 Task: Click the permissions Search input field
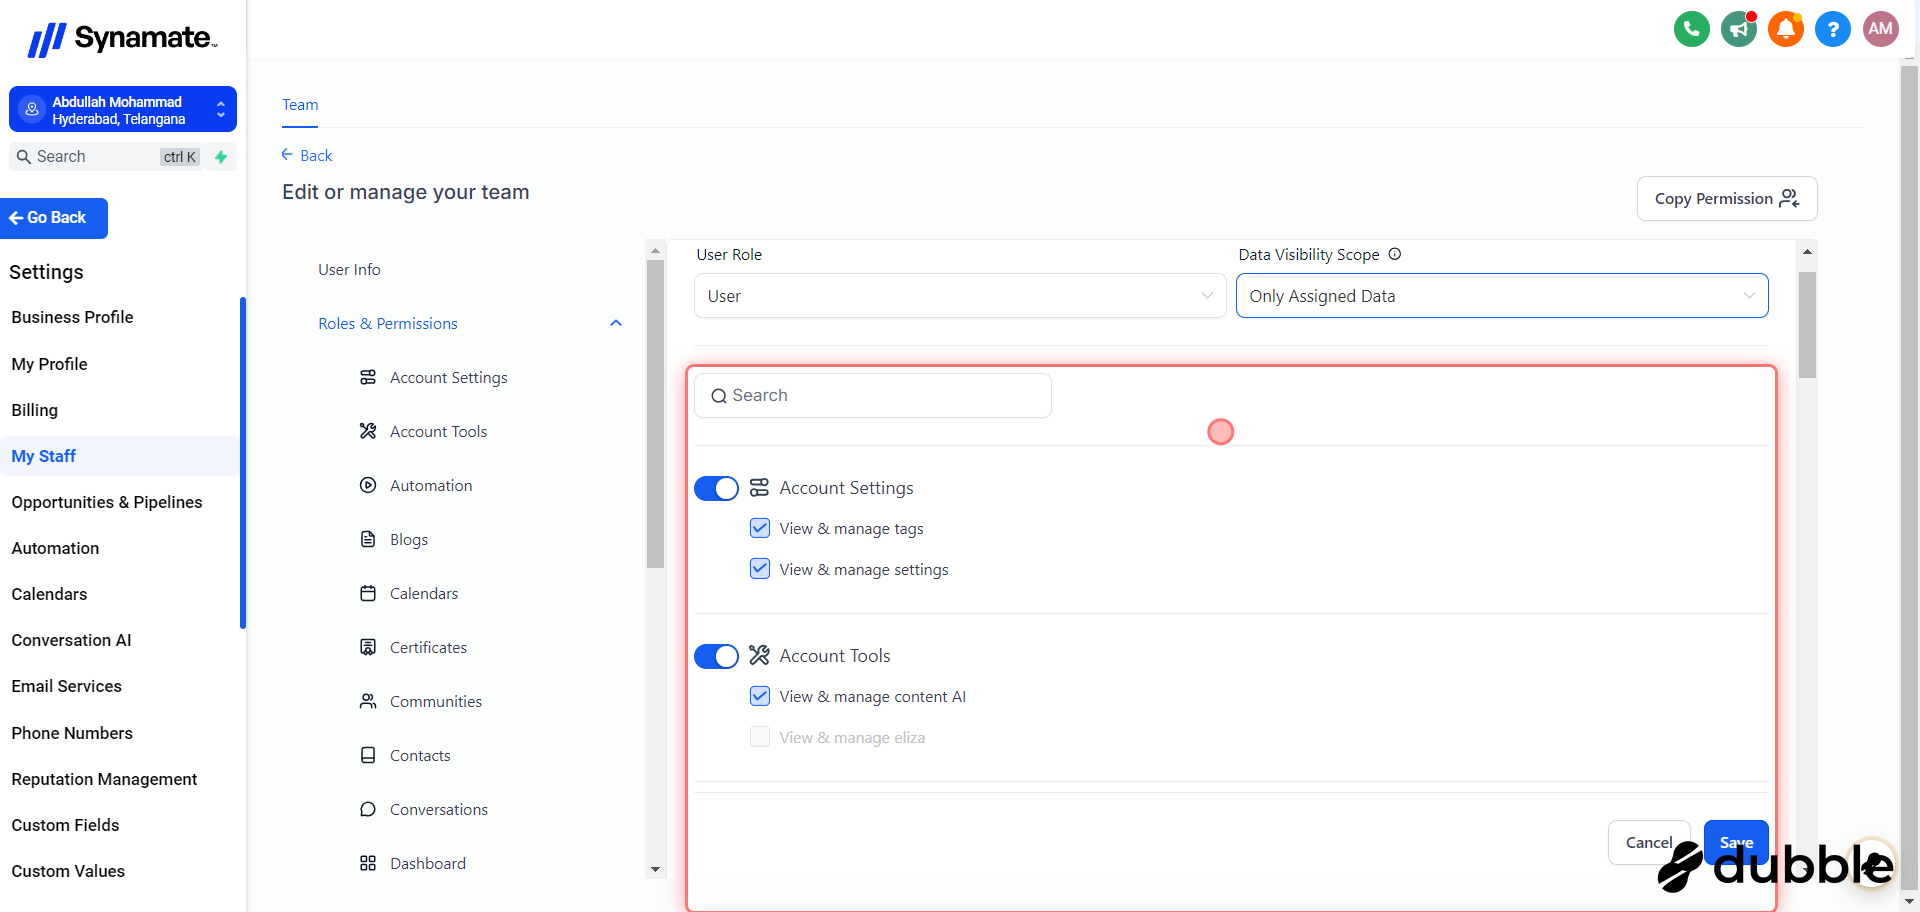pos(872,396)
